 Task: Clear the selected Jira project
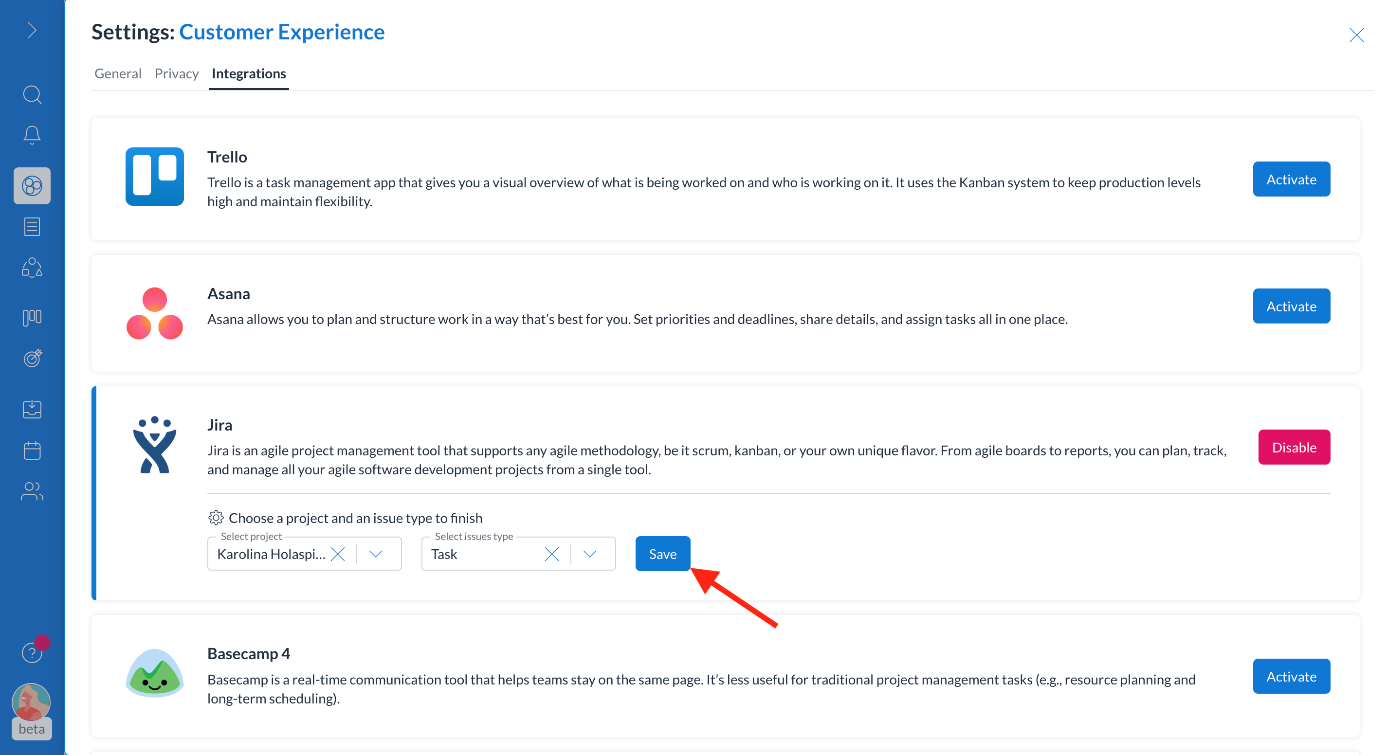point(338,554)
